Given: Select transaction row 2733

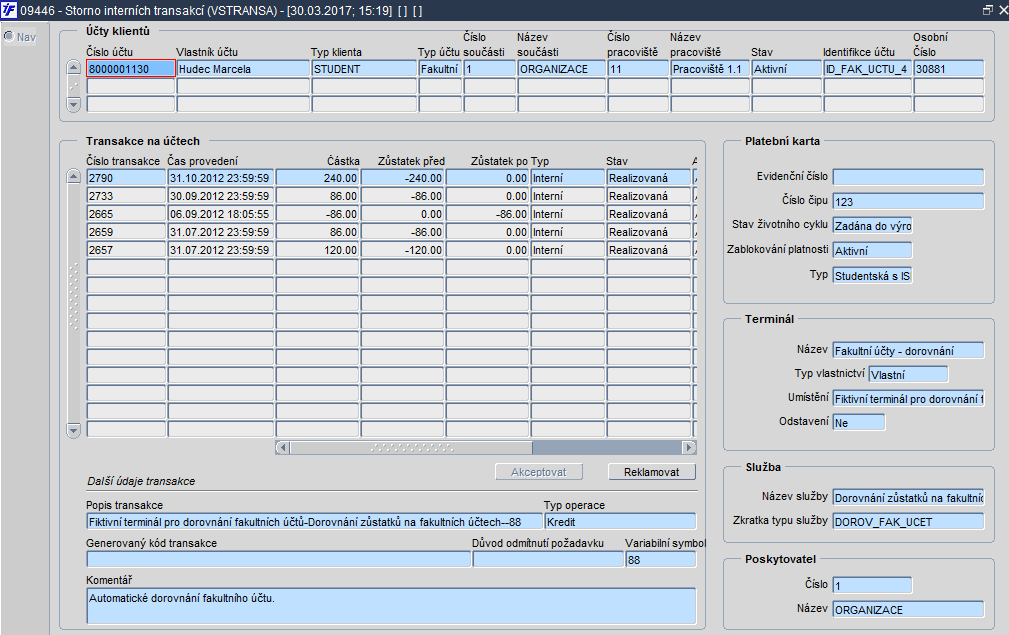Looking at the screenshot, I should (x=125, y=196).
